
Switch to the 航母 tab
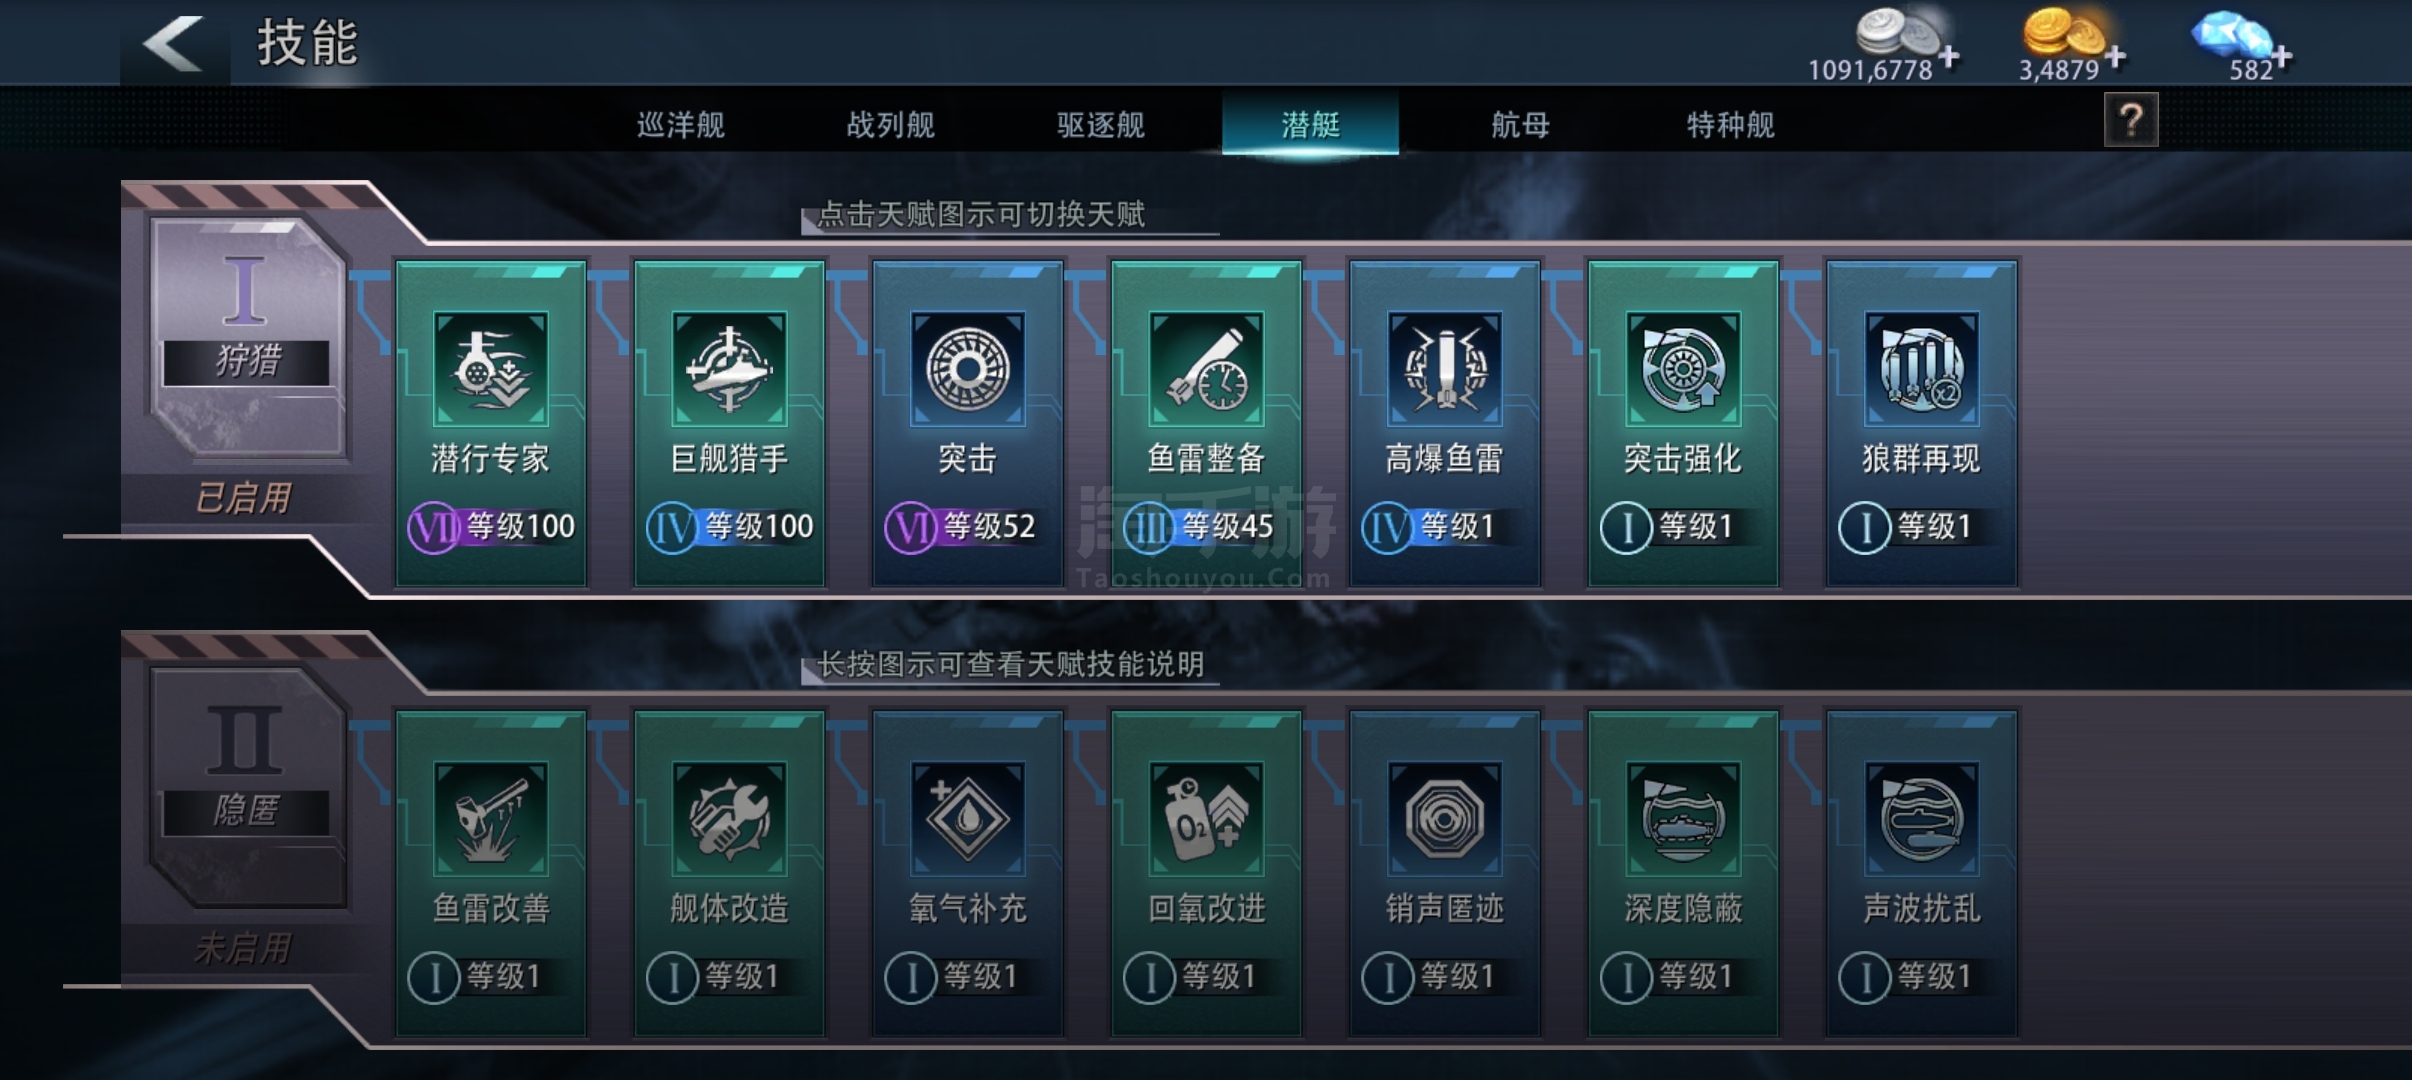(1520, 124)
